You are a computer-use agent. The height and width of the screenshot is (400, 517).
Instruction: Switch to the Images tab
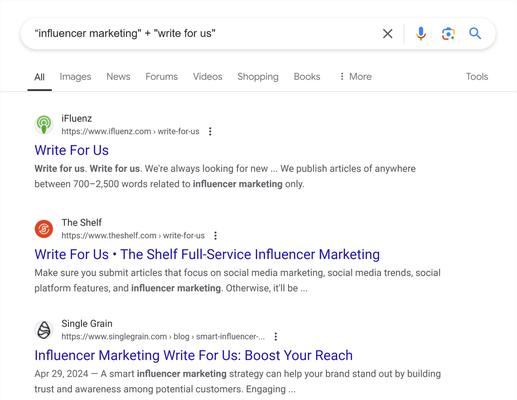tap(75, 77)
